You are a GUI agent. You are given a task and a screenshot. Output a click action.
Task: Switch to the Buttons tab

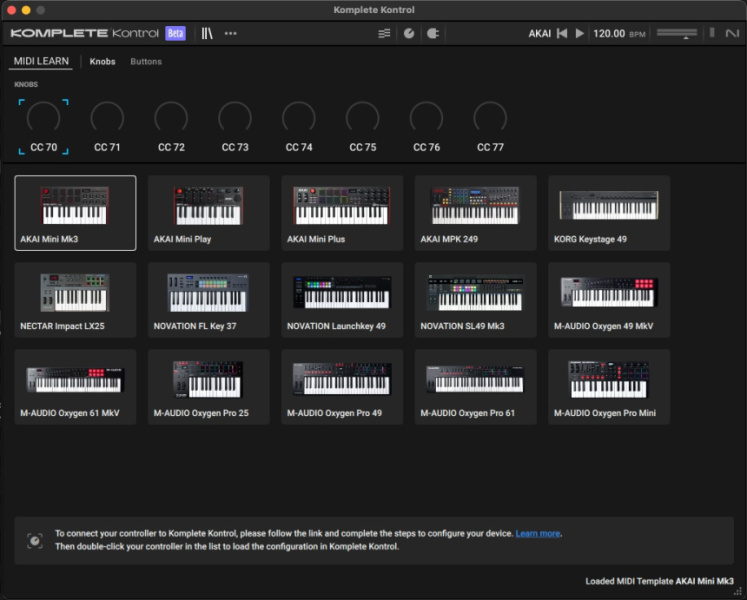click(146, 61)
